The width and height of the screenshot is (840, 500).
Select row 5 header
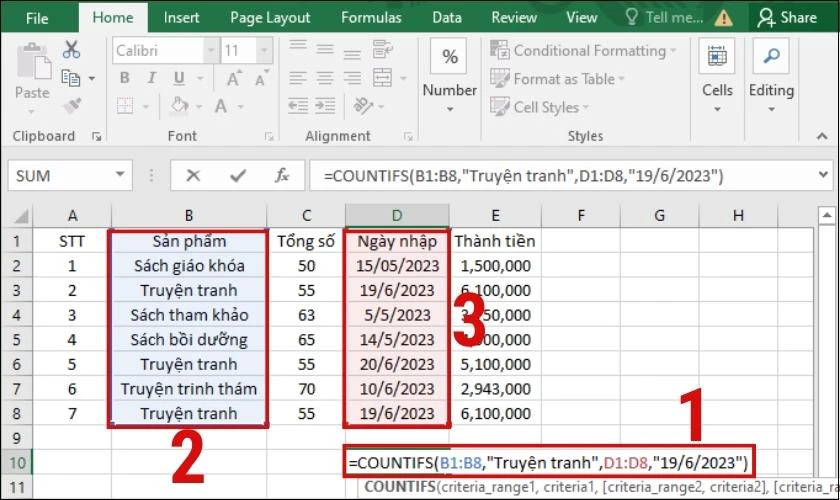click(17, 340)
